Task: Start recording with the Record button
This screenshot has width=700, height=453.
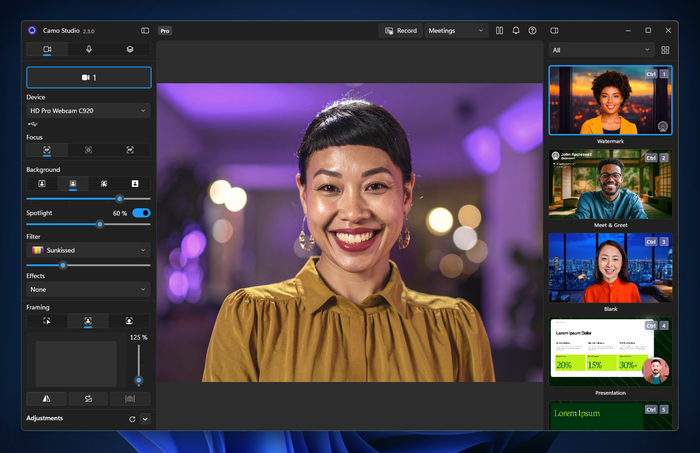Action: click(401, 30)
